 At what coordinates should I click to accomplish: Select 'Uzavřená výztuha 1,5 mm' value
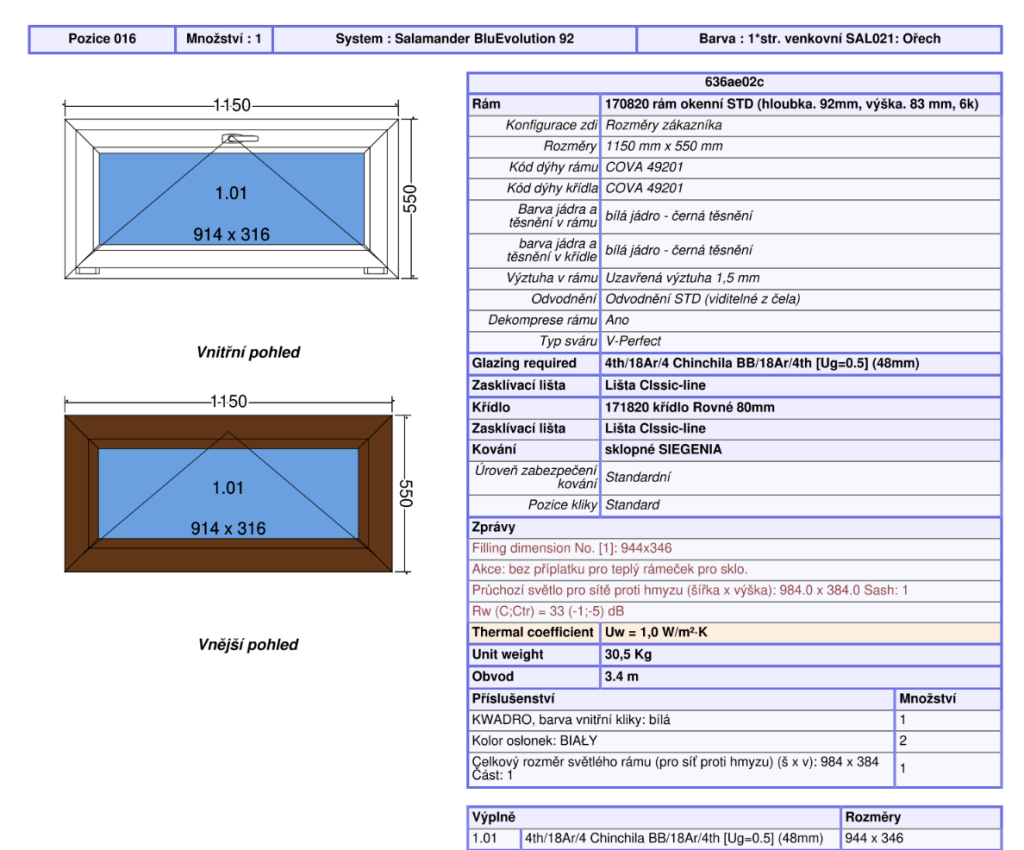pyautogui.click(x=682, y=278)
